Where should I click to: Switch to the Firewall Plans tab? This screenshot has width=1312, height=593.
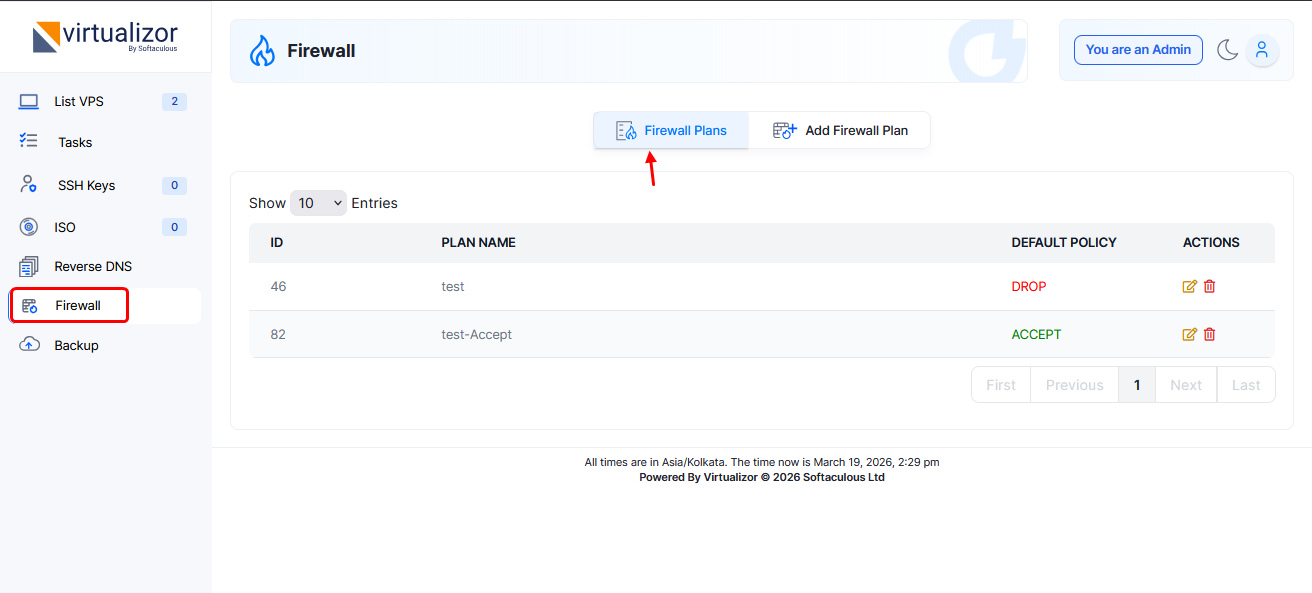click(x=671, y=130)
